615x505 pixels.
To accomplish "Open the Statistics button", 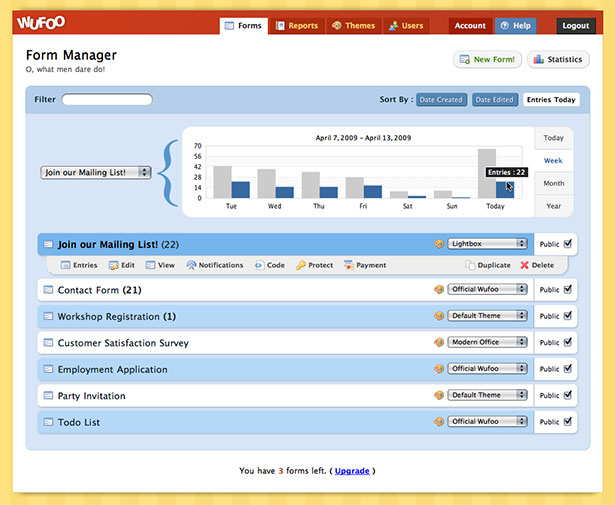I will click(558, 60).
